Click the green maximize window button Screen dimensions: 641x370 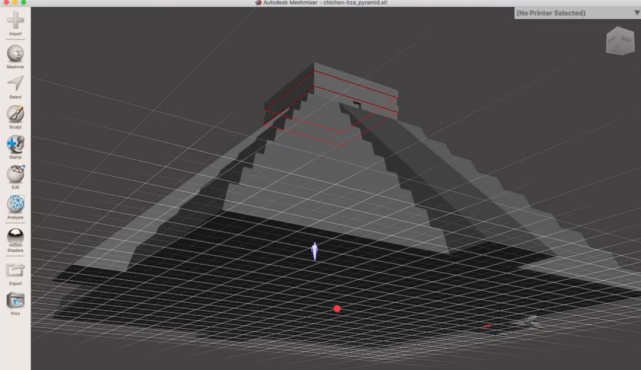23,2
